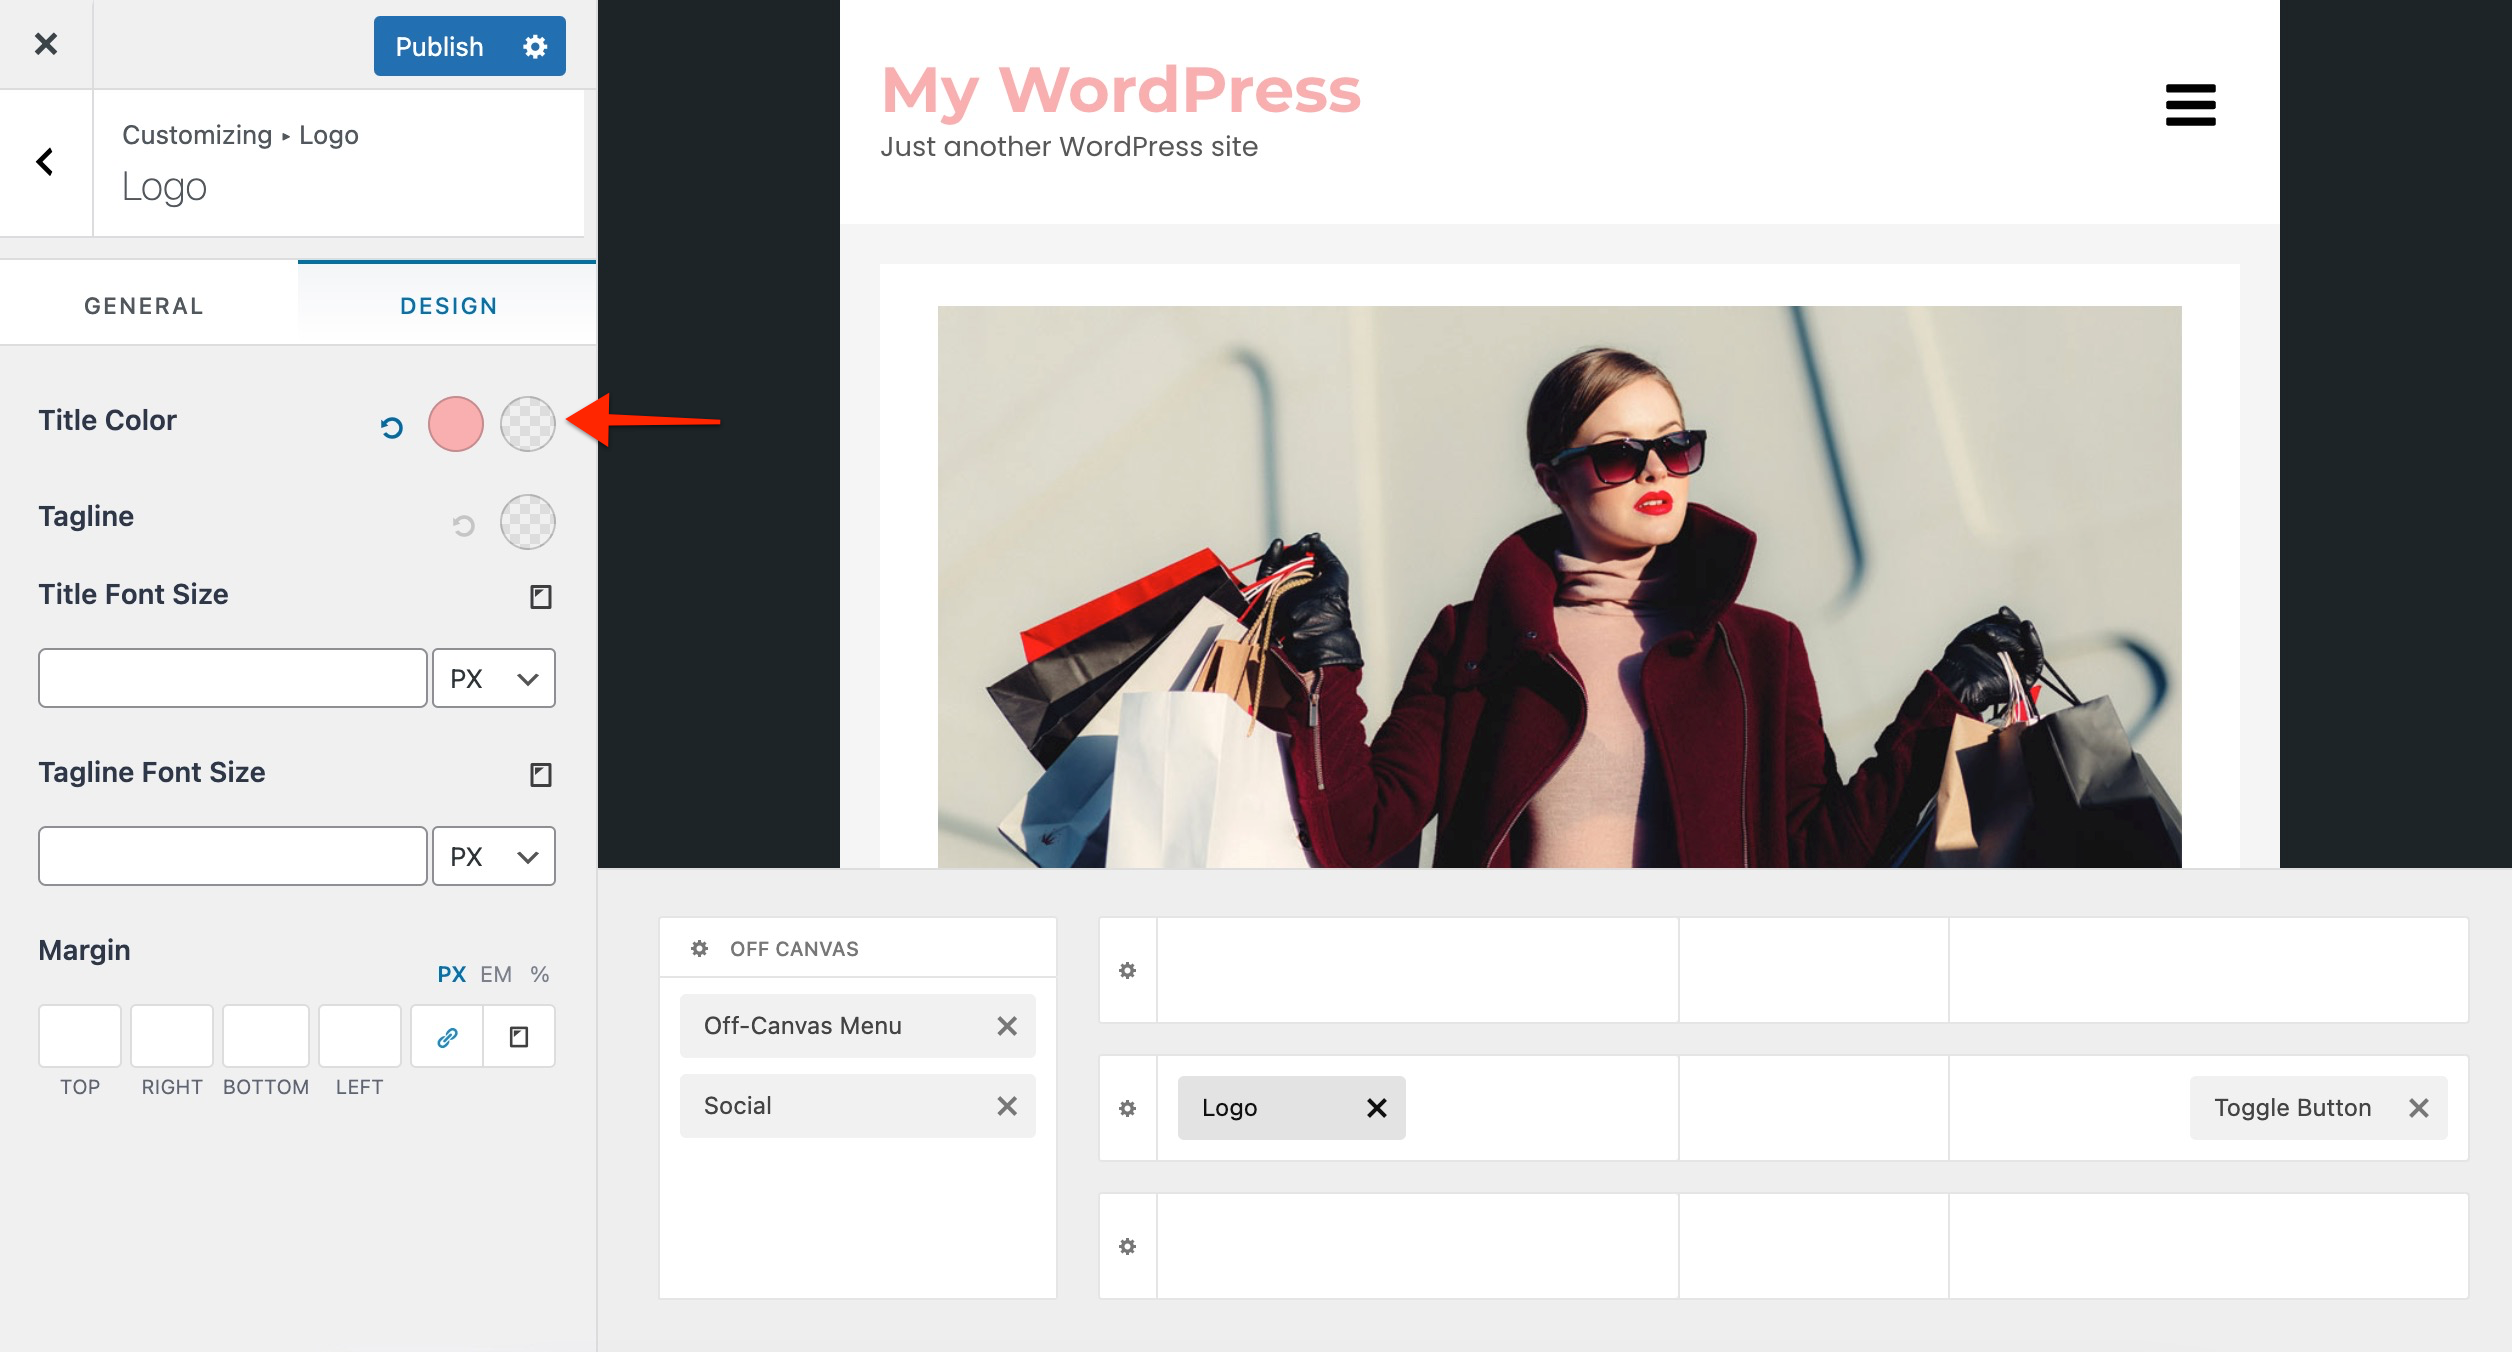Open the pink Title Color swatch
This screenshot has height=1352, width=2512.
(456, 424)
